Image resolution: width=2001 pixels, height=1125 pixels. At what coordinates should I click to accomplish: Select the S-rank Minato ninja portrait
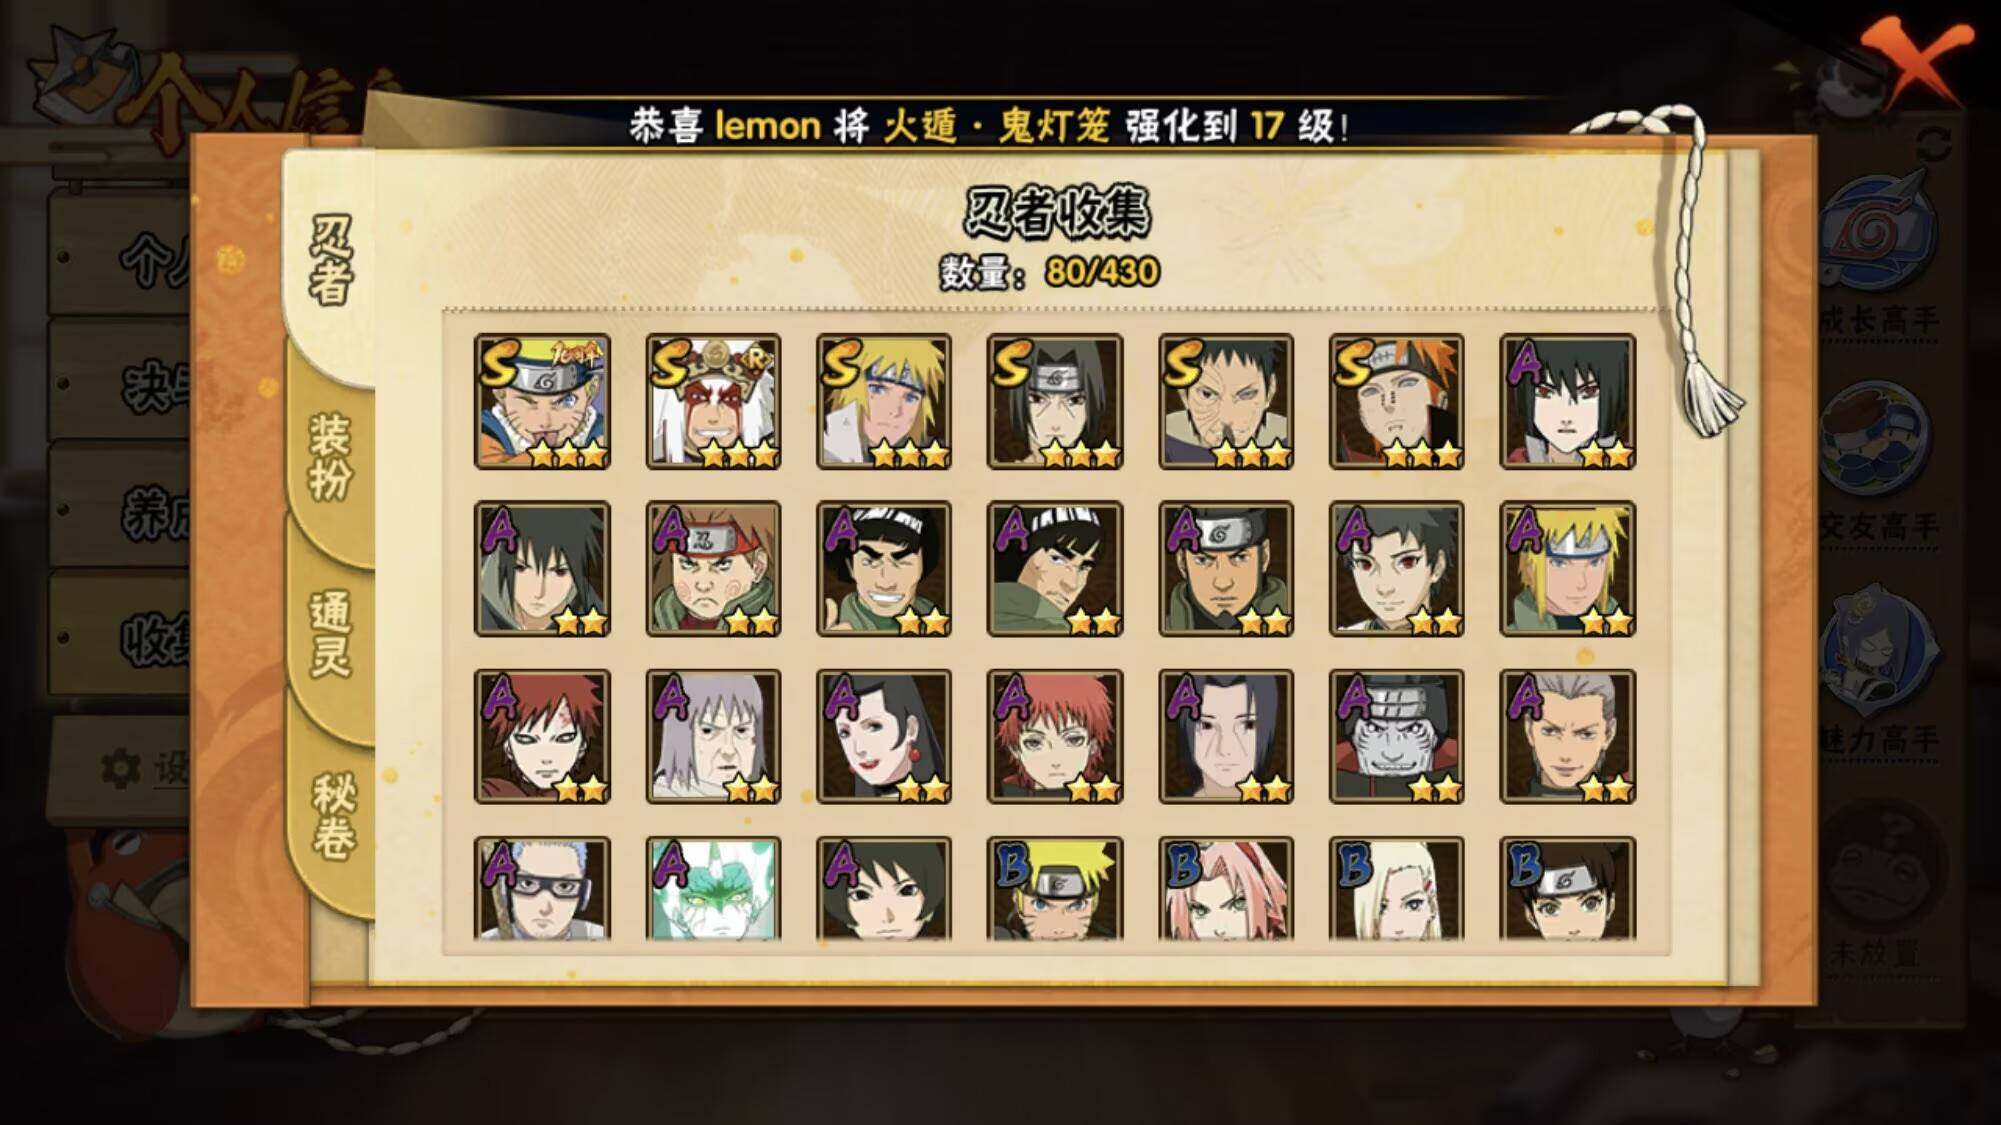884,401
